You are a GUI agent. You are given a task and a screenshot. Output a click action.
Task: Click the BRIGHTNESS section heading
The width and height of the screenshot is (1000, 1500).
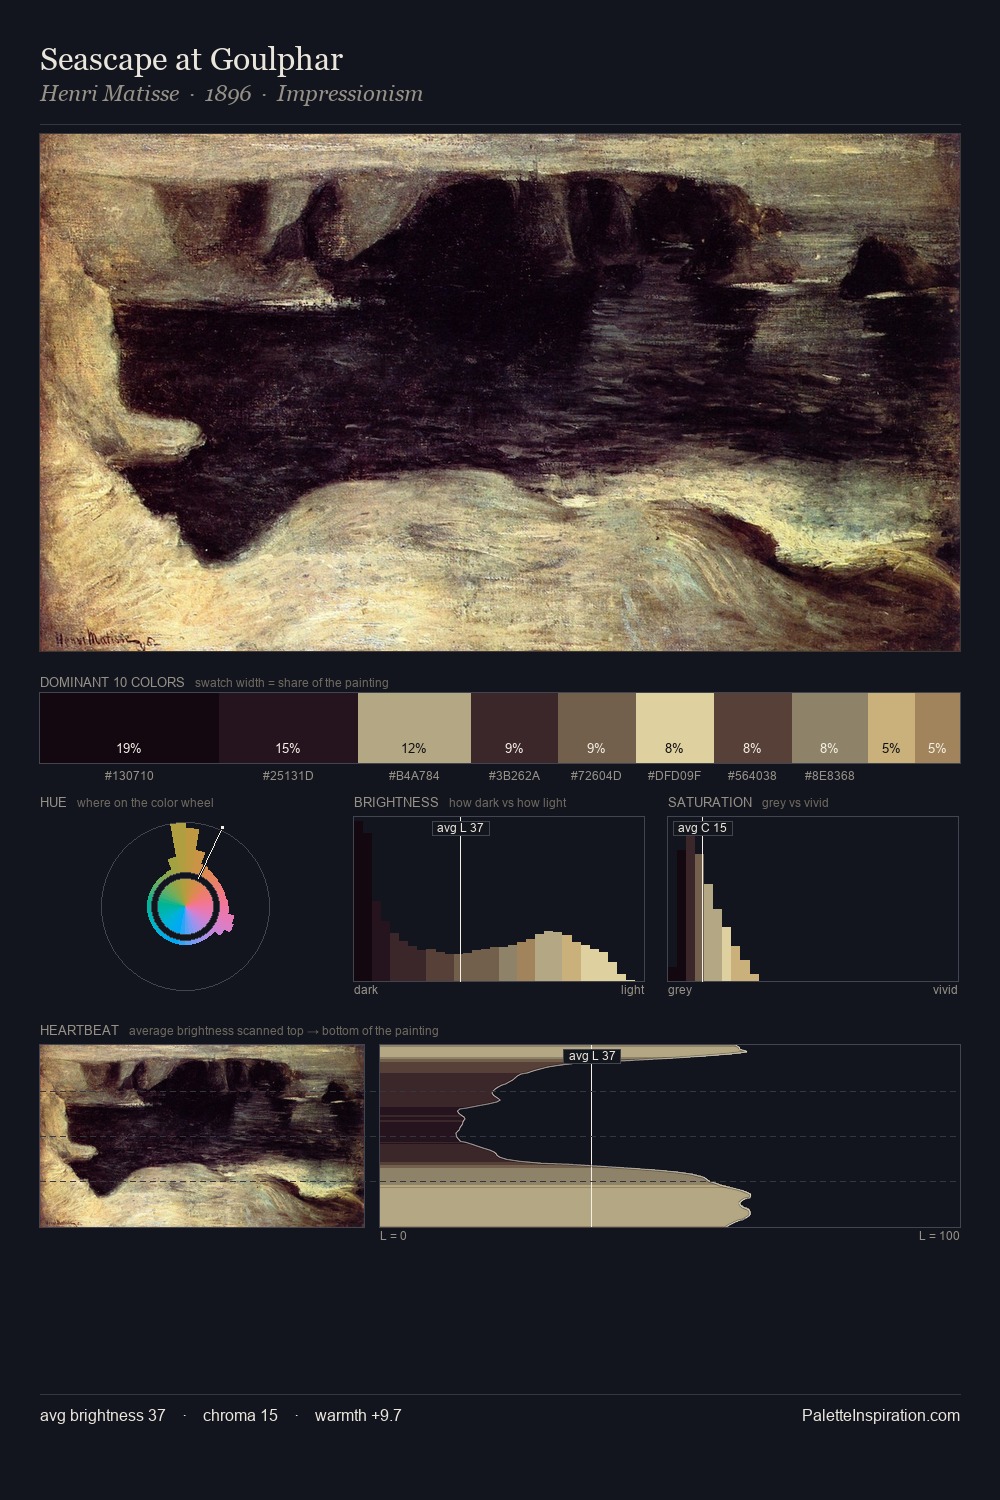pyautogui.click(x=396, y=802)
